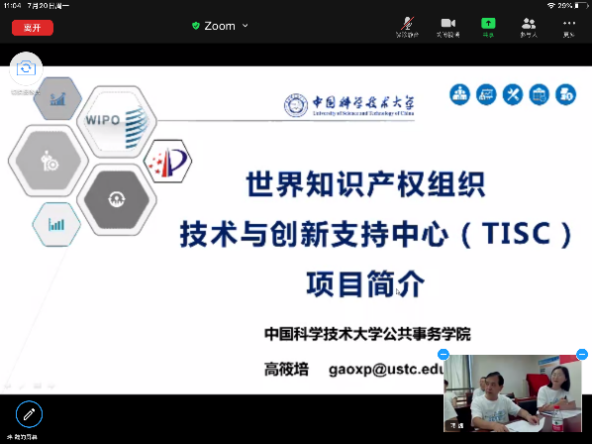The image size is (592, 444).
Task: Click the green encryption shield icon
Action: tap(196, 26)
